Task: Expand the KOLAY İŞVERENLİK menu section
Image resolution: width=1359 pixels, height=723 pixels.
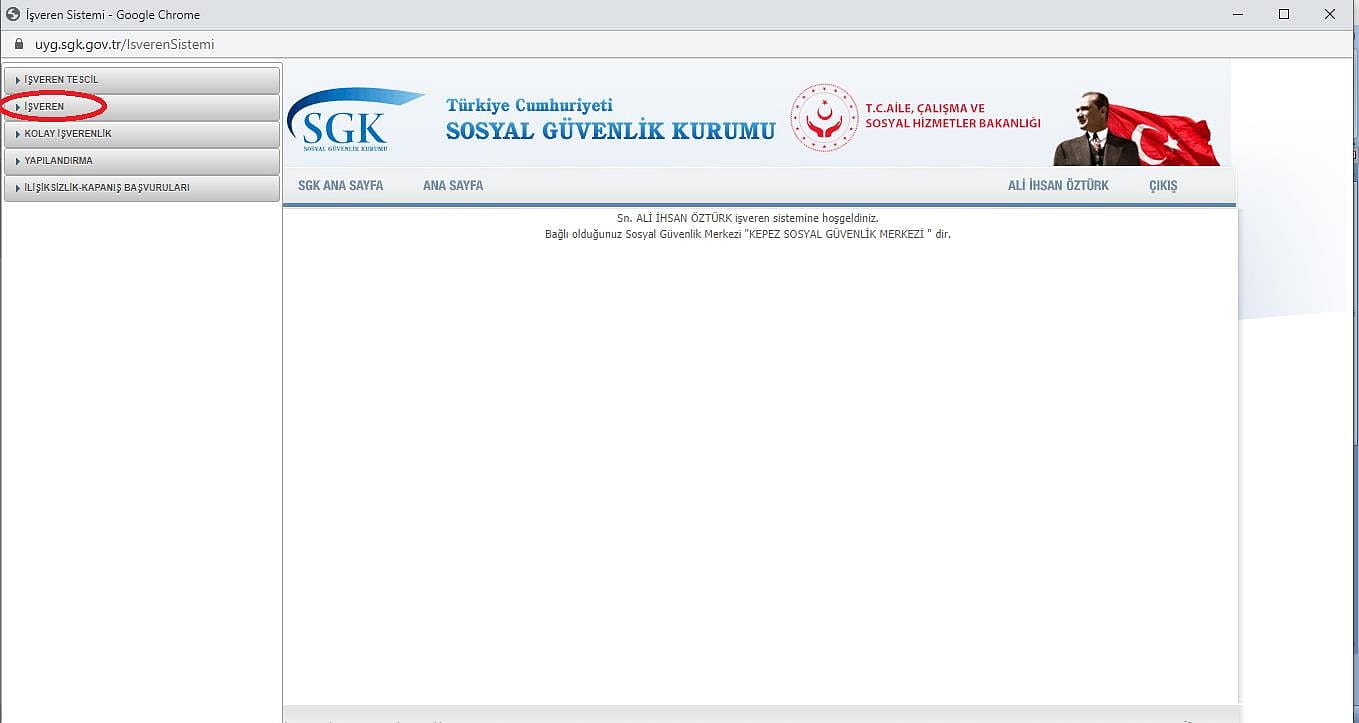Action: point(142,134)
